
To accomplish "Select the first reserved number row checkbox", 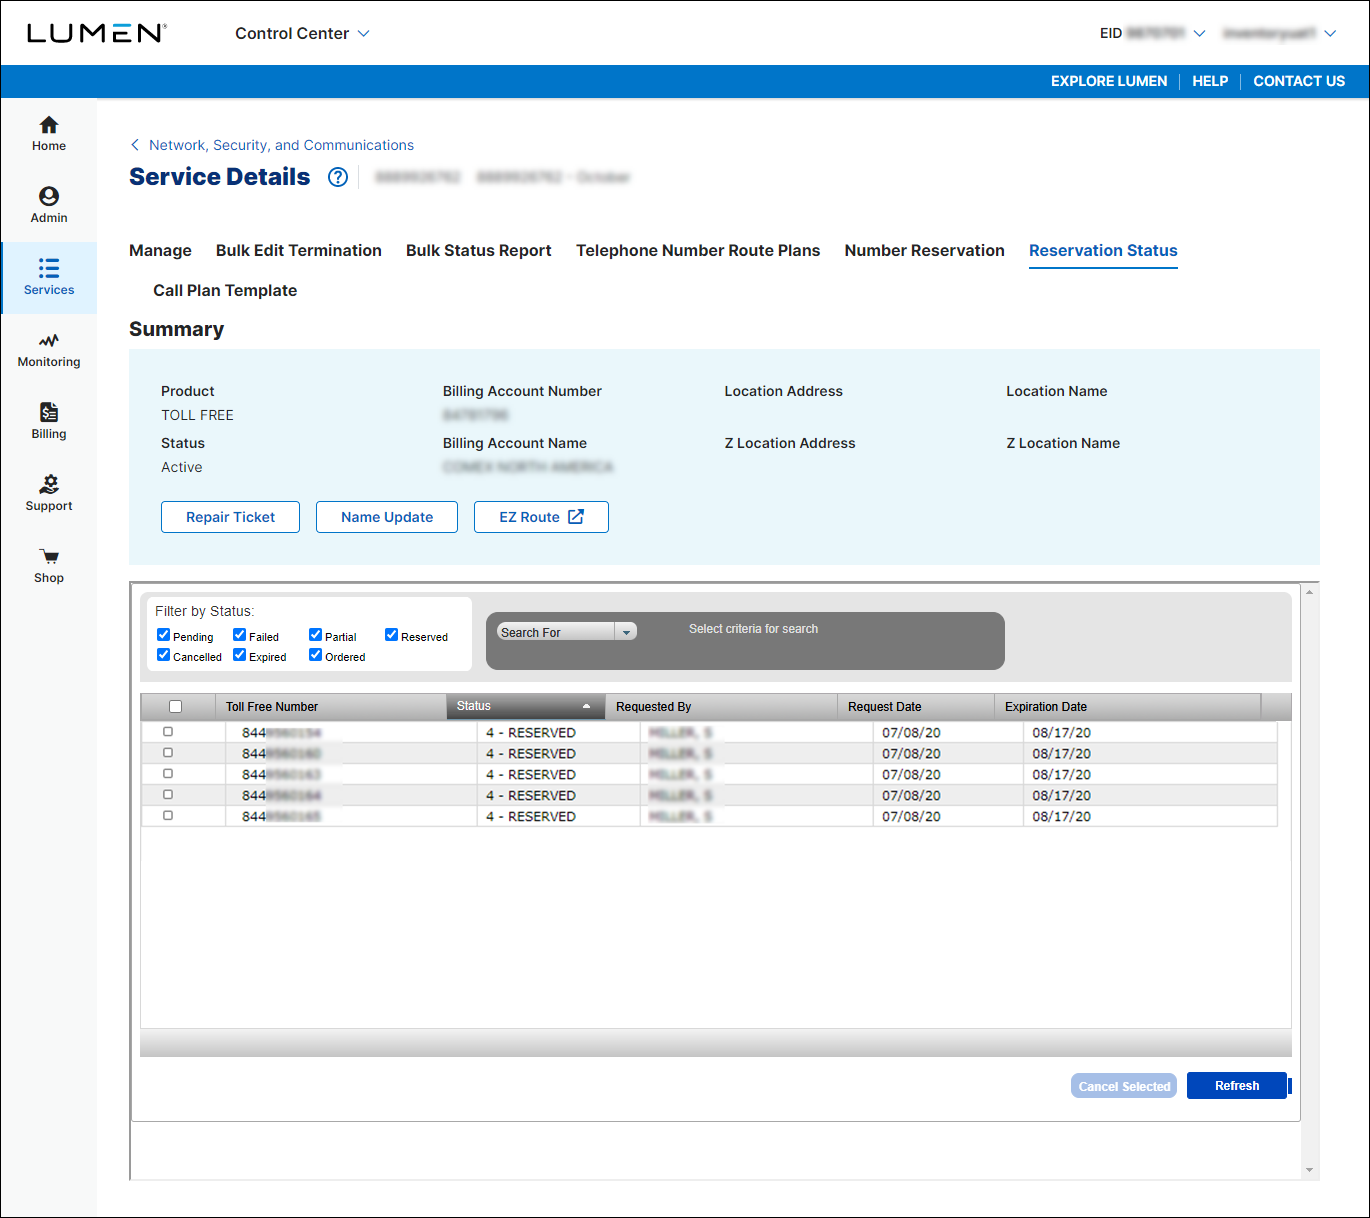I will coord(168,732).
